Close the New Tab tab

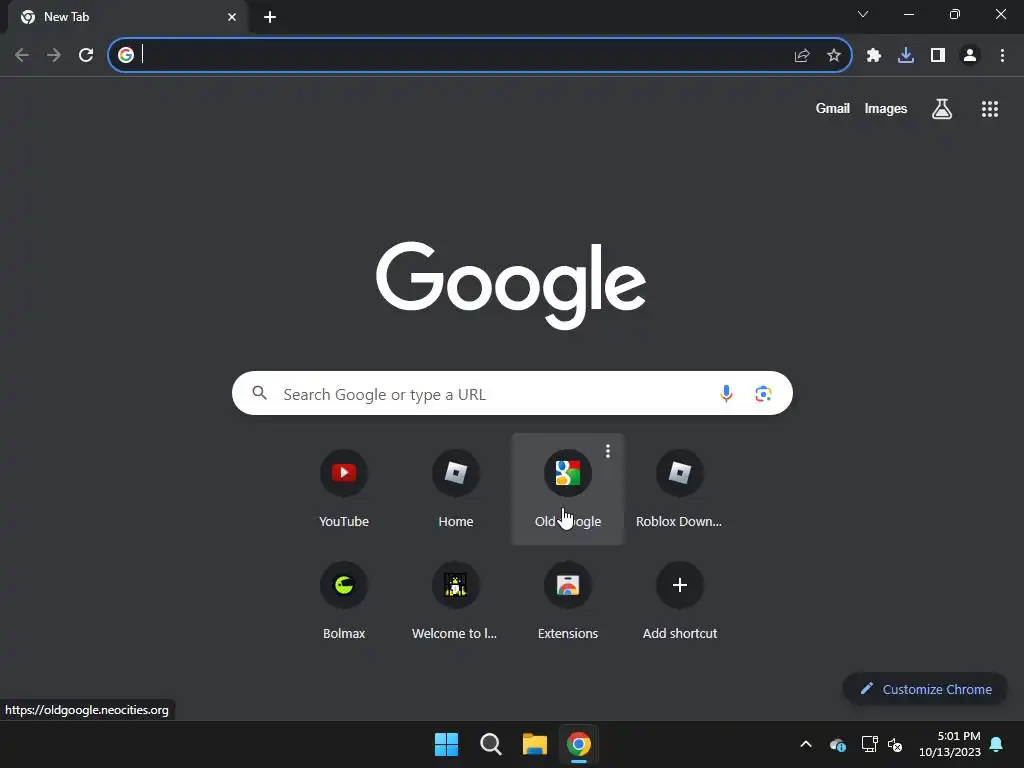[x=232, y=17]
